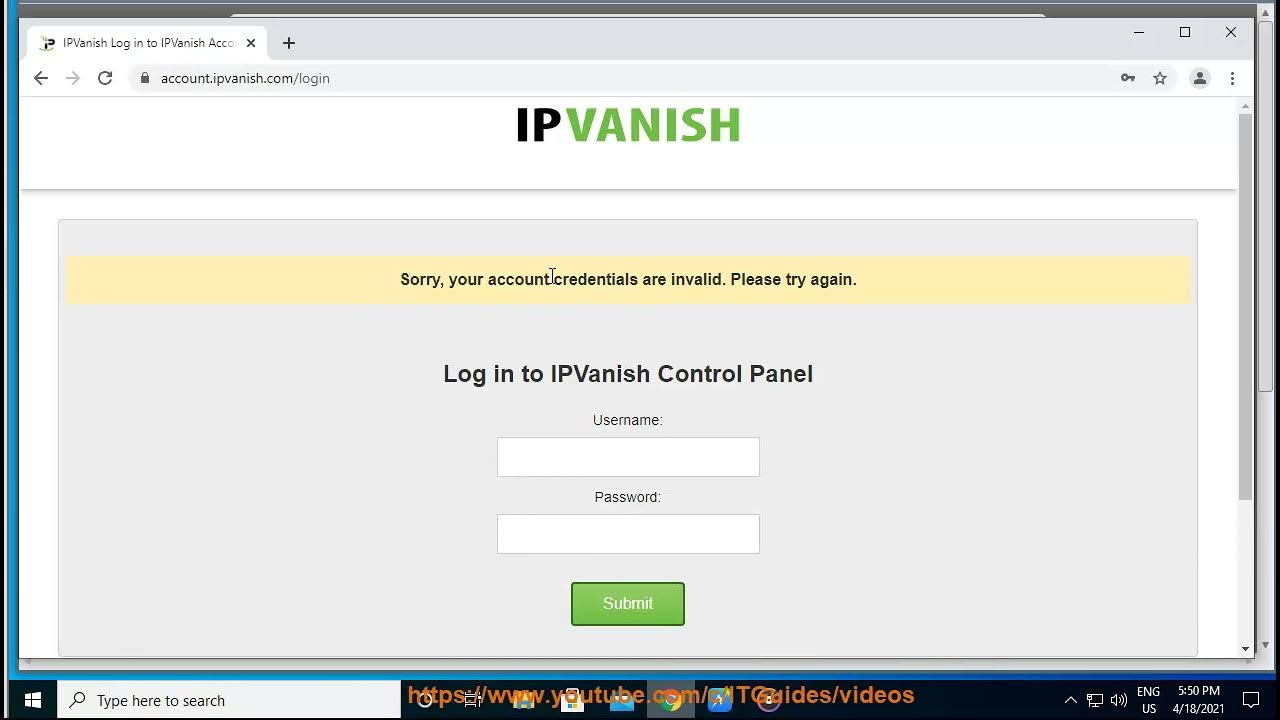
Task: Show hidden system tray icons
Action: (1070, 700)
